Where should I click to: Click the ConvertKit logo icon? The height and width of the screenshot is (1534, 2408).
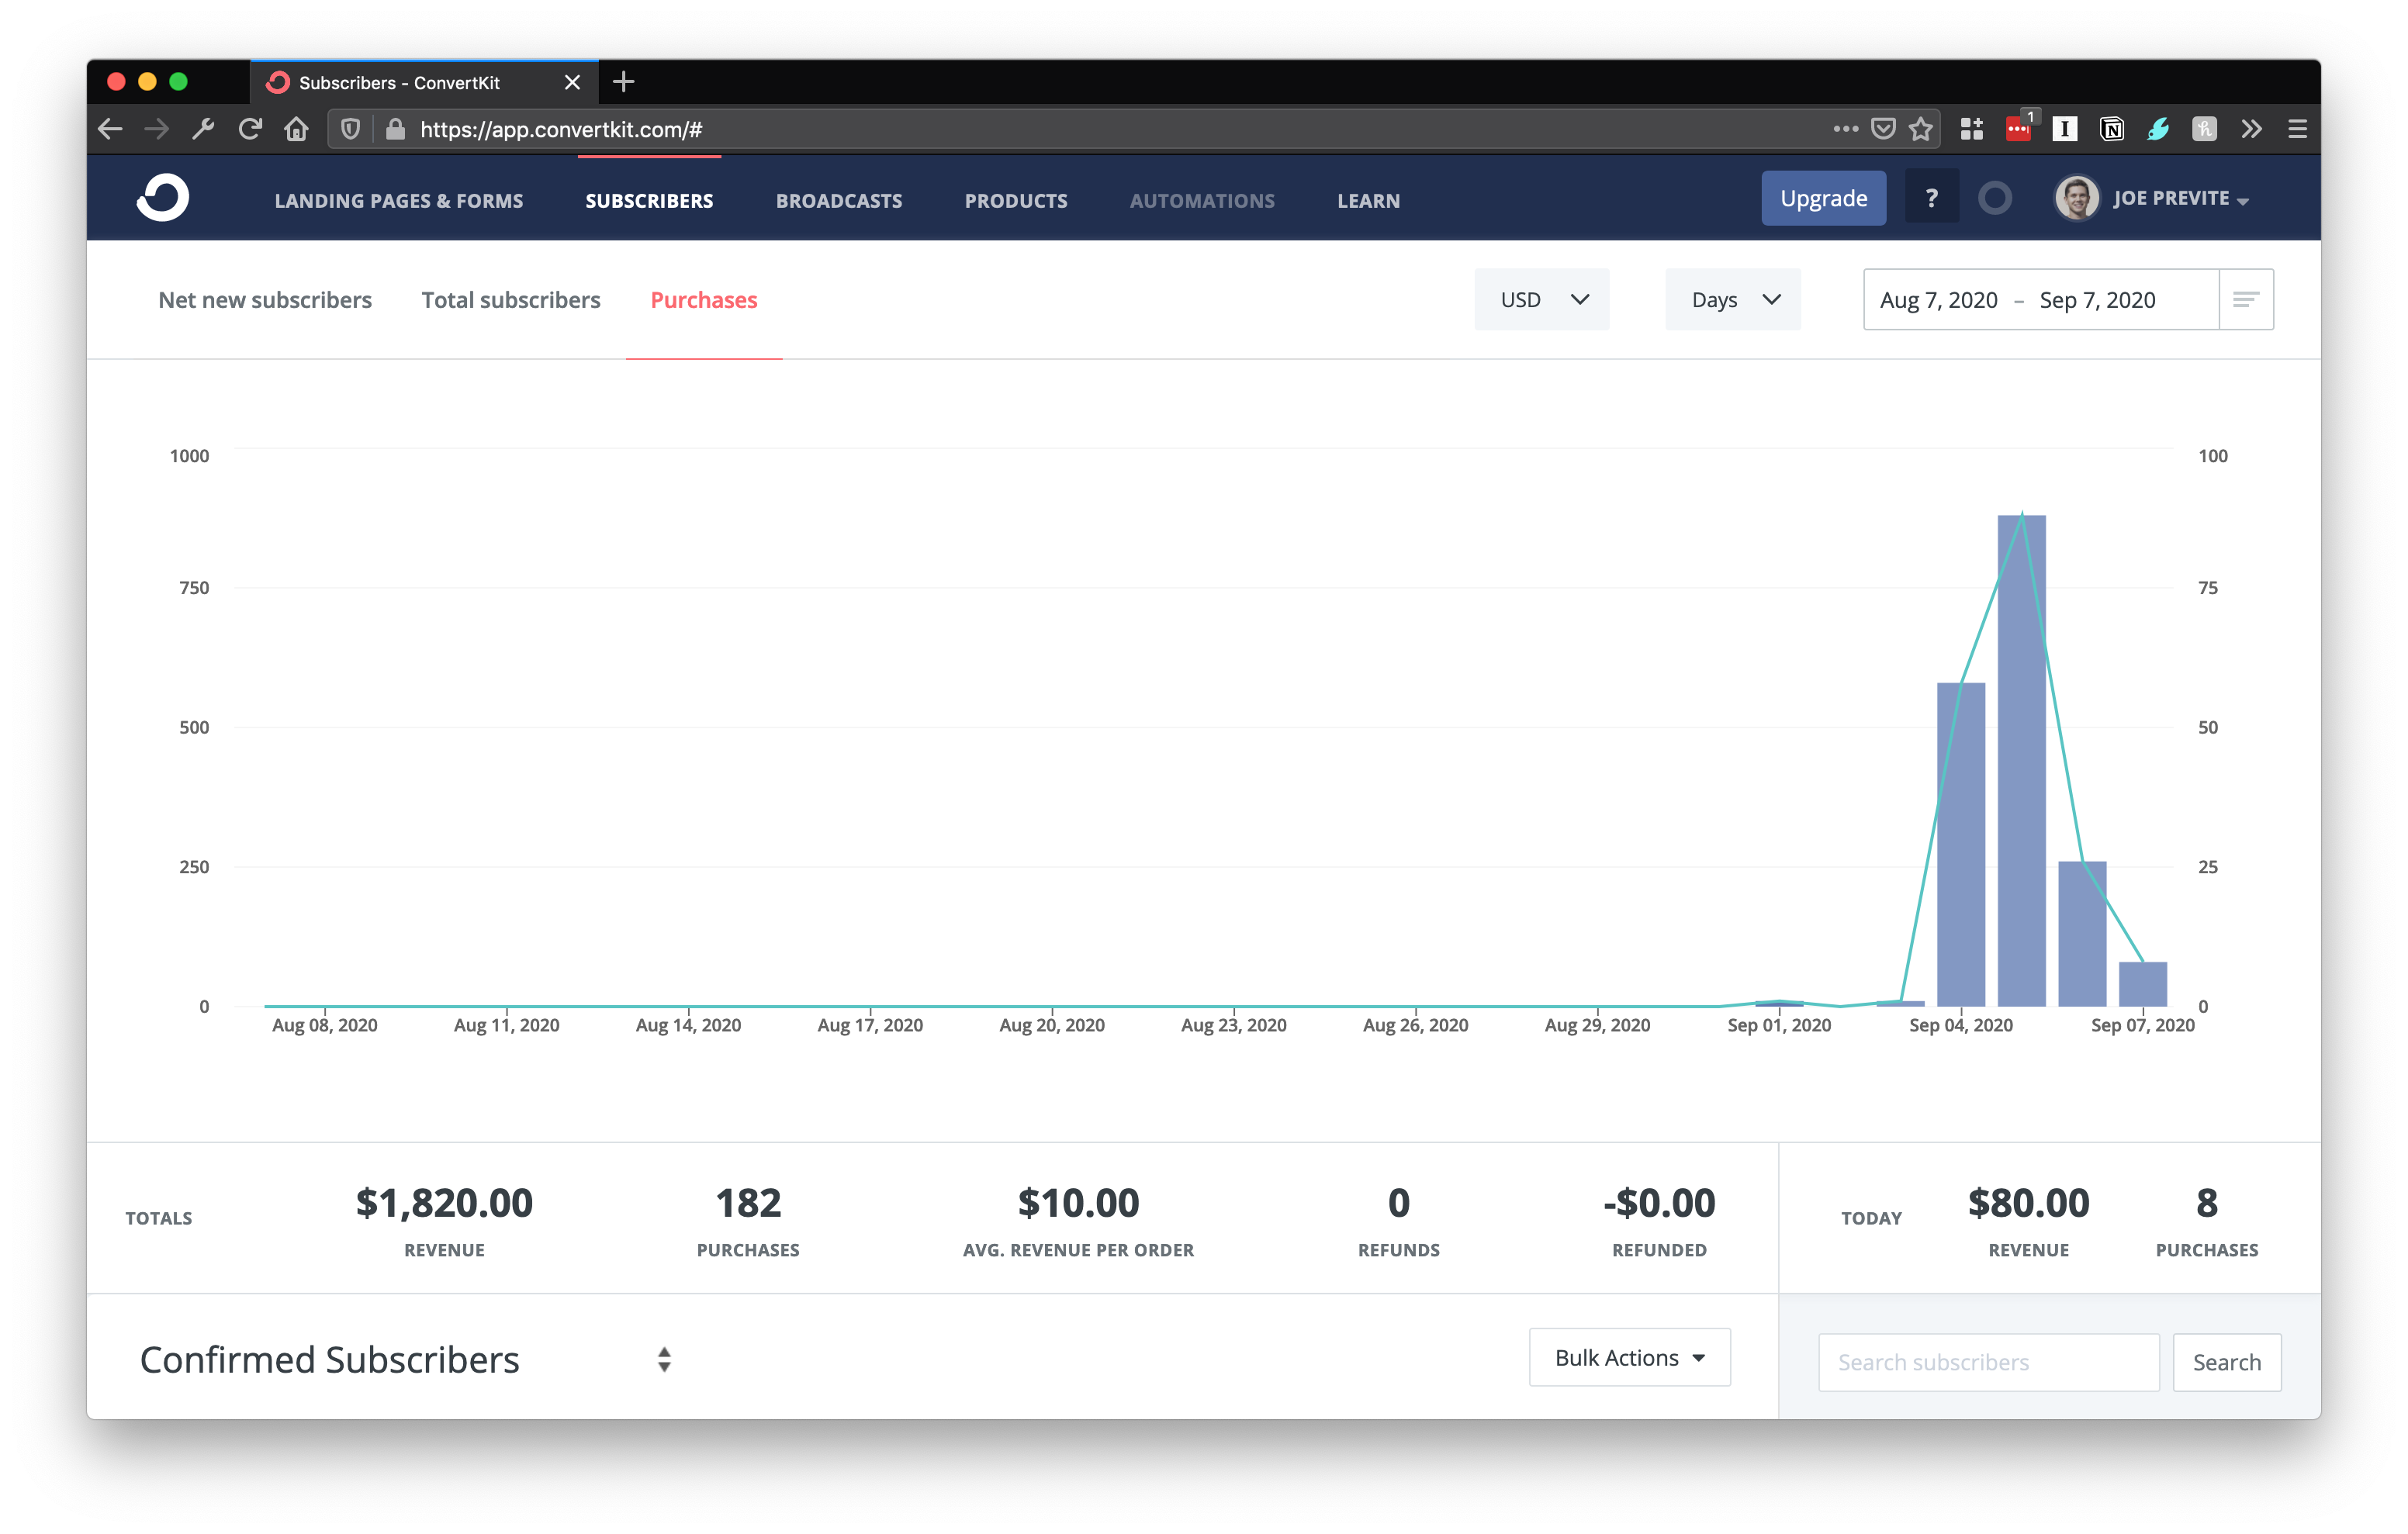163,198
